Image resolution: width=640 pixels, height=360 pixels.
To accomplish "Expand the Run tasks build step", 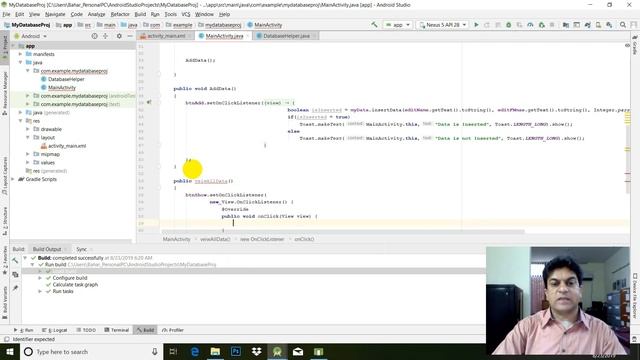I will [x=40, y=291].
